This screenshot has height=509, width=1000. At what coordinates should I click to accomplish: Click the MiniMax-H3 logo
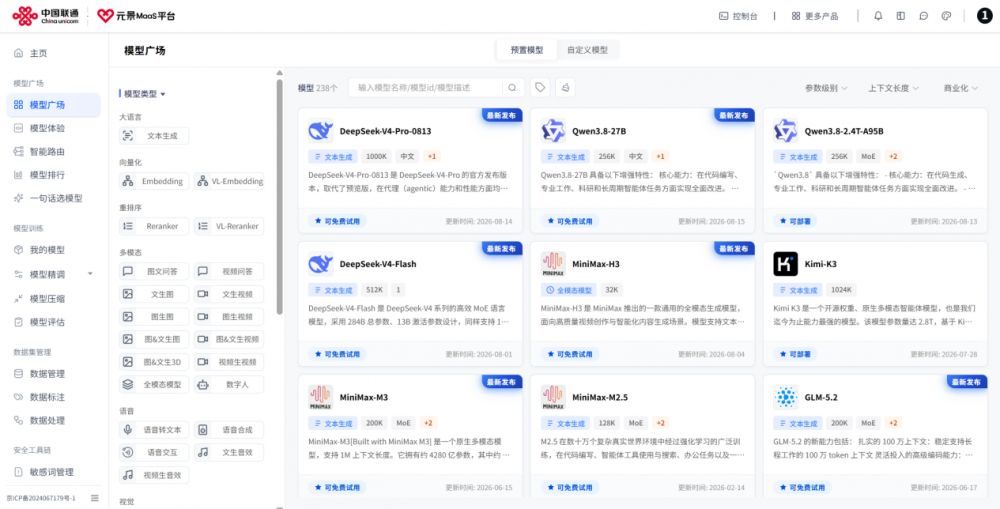pyautogui.click(x=553, y=263)
